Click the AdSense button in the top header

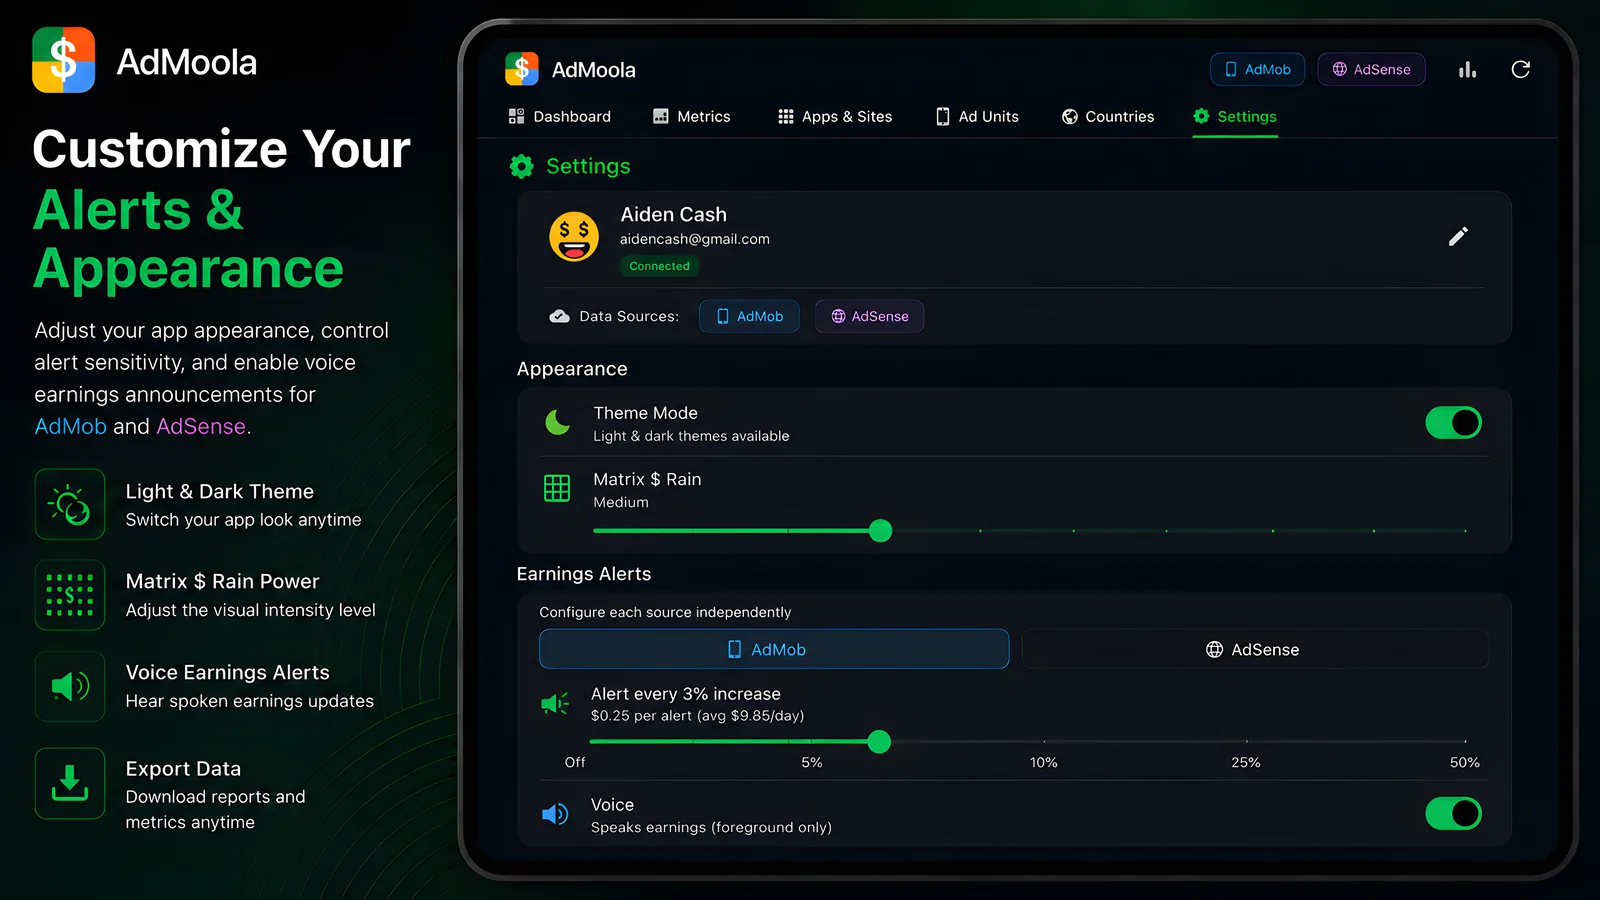click(1371, 69)
